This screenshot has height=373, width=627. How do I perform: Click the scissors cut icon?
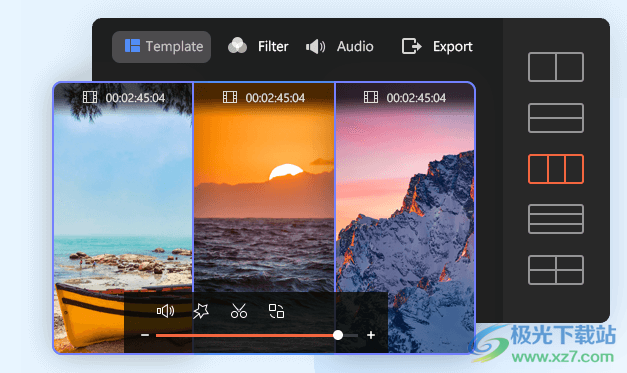[239, 311]
